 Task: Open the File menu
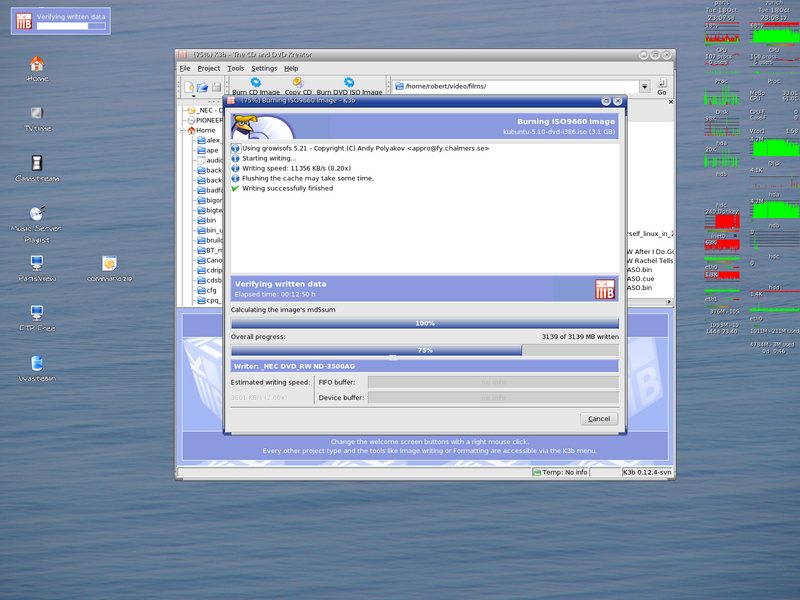185,68
